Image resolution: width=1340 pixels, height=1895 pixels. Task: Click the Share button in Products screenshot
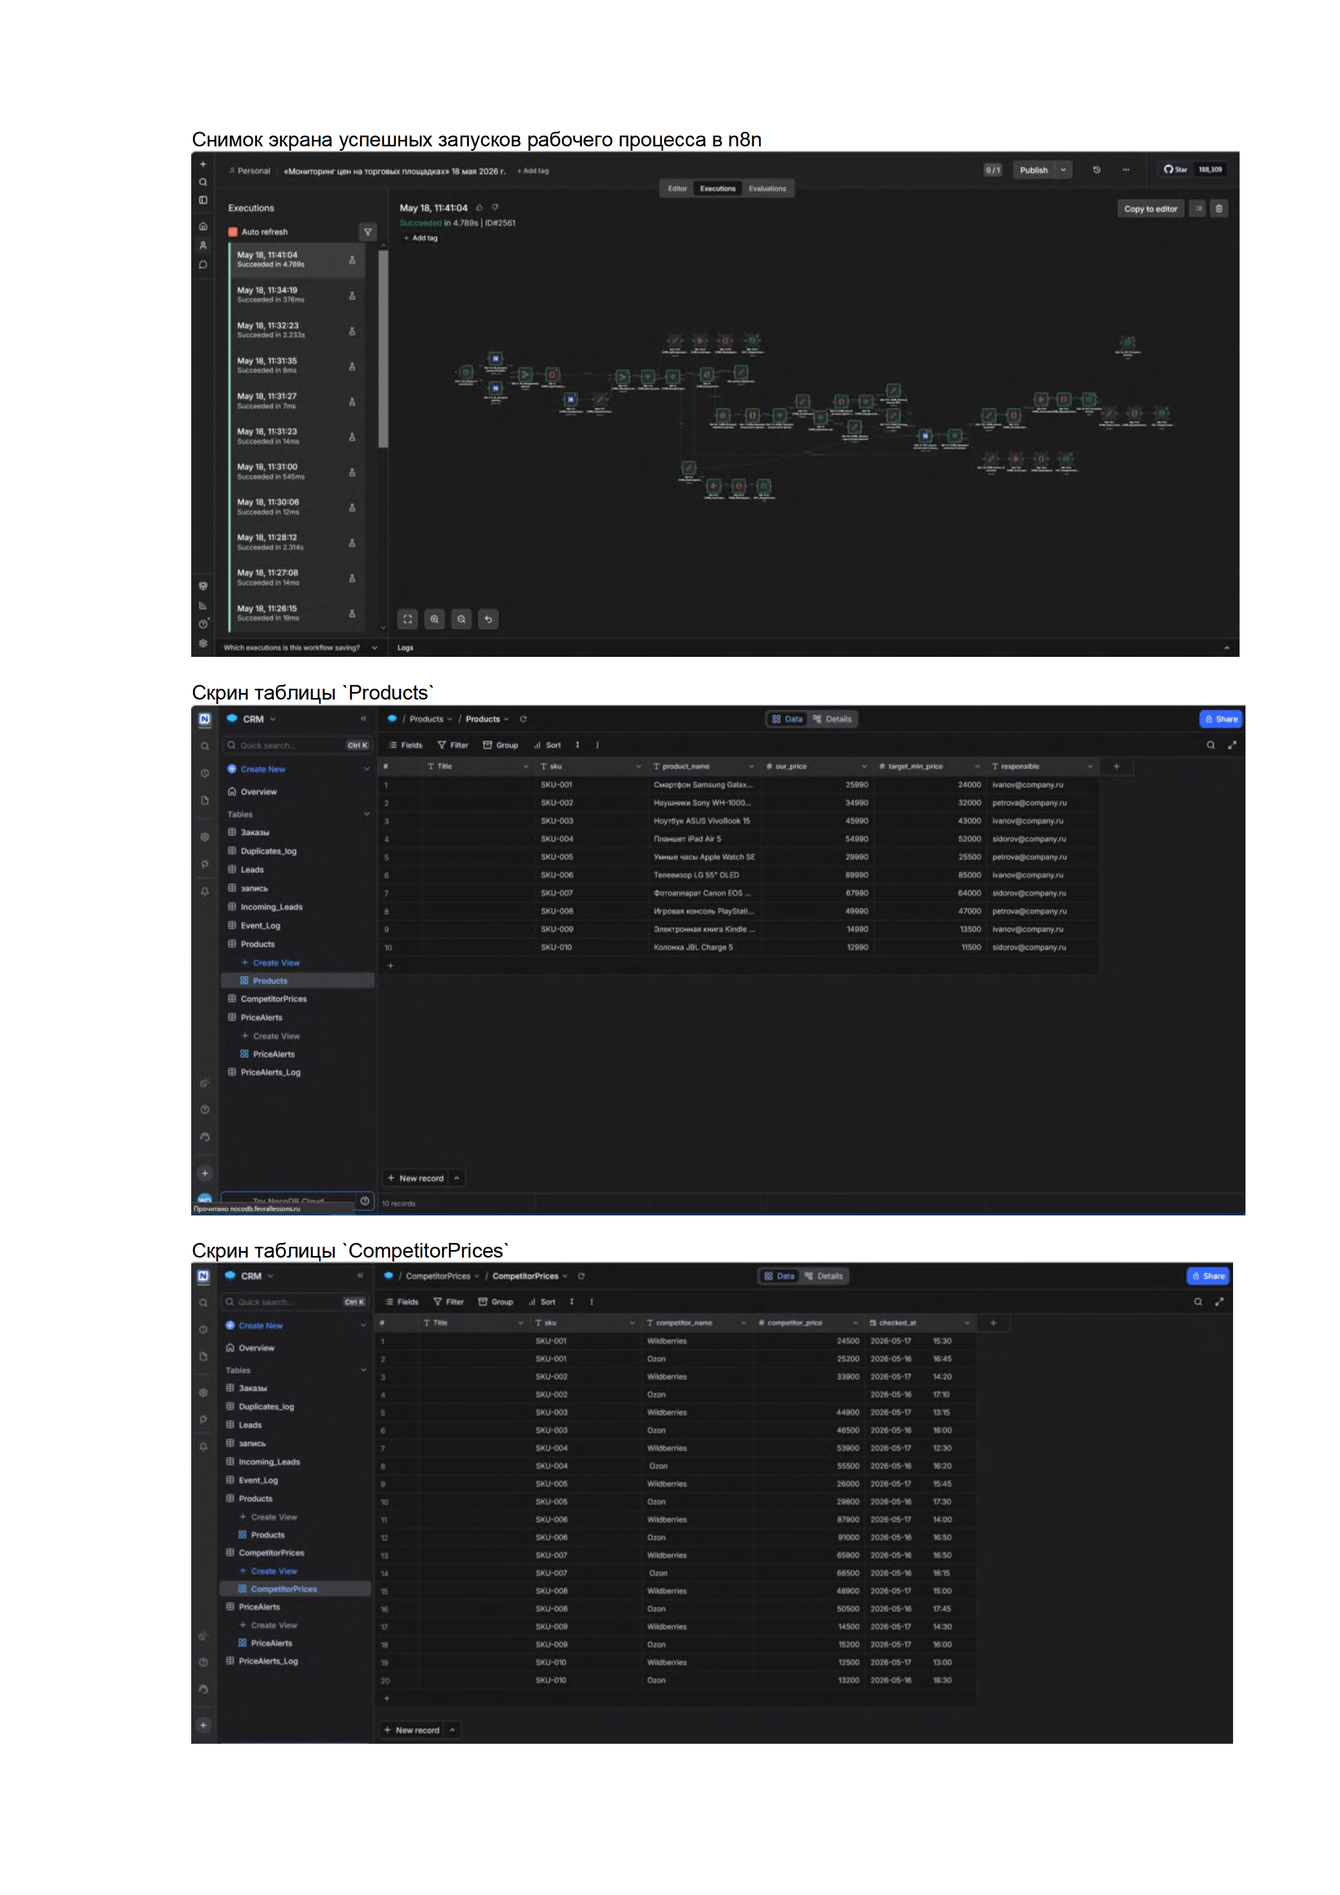pos(1221,719)
